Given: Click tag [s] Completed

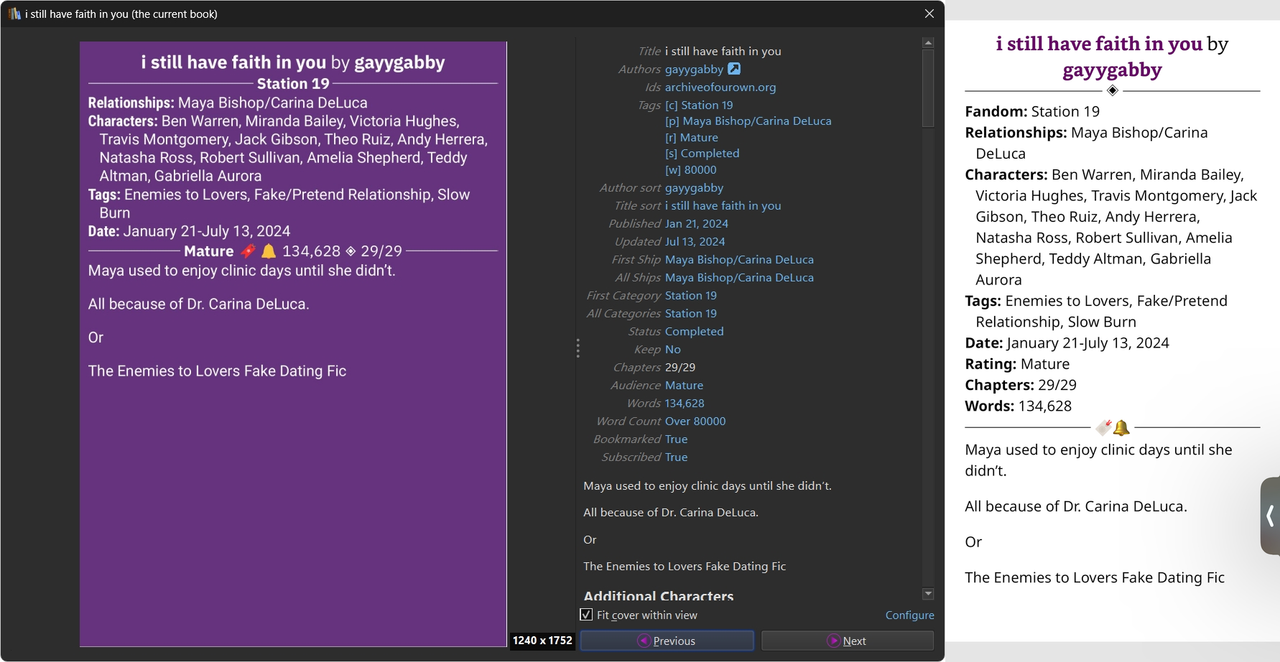Looking at the screenshot, I should pos(702,153).
